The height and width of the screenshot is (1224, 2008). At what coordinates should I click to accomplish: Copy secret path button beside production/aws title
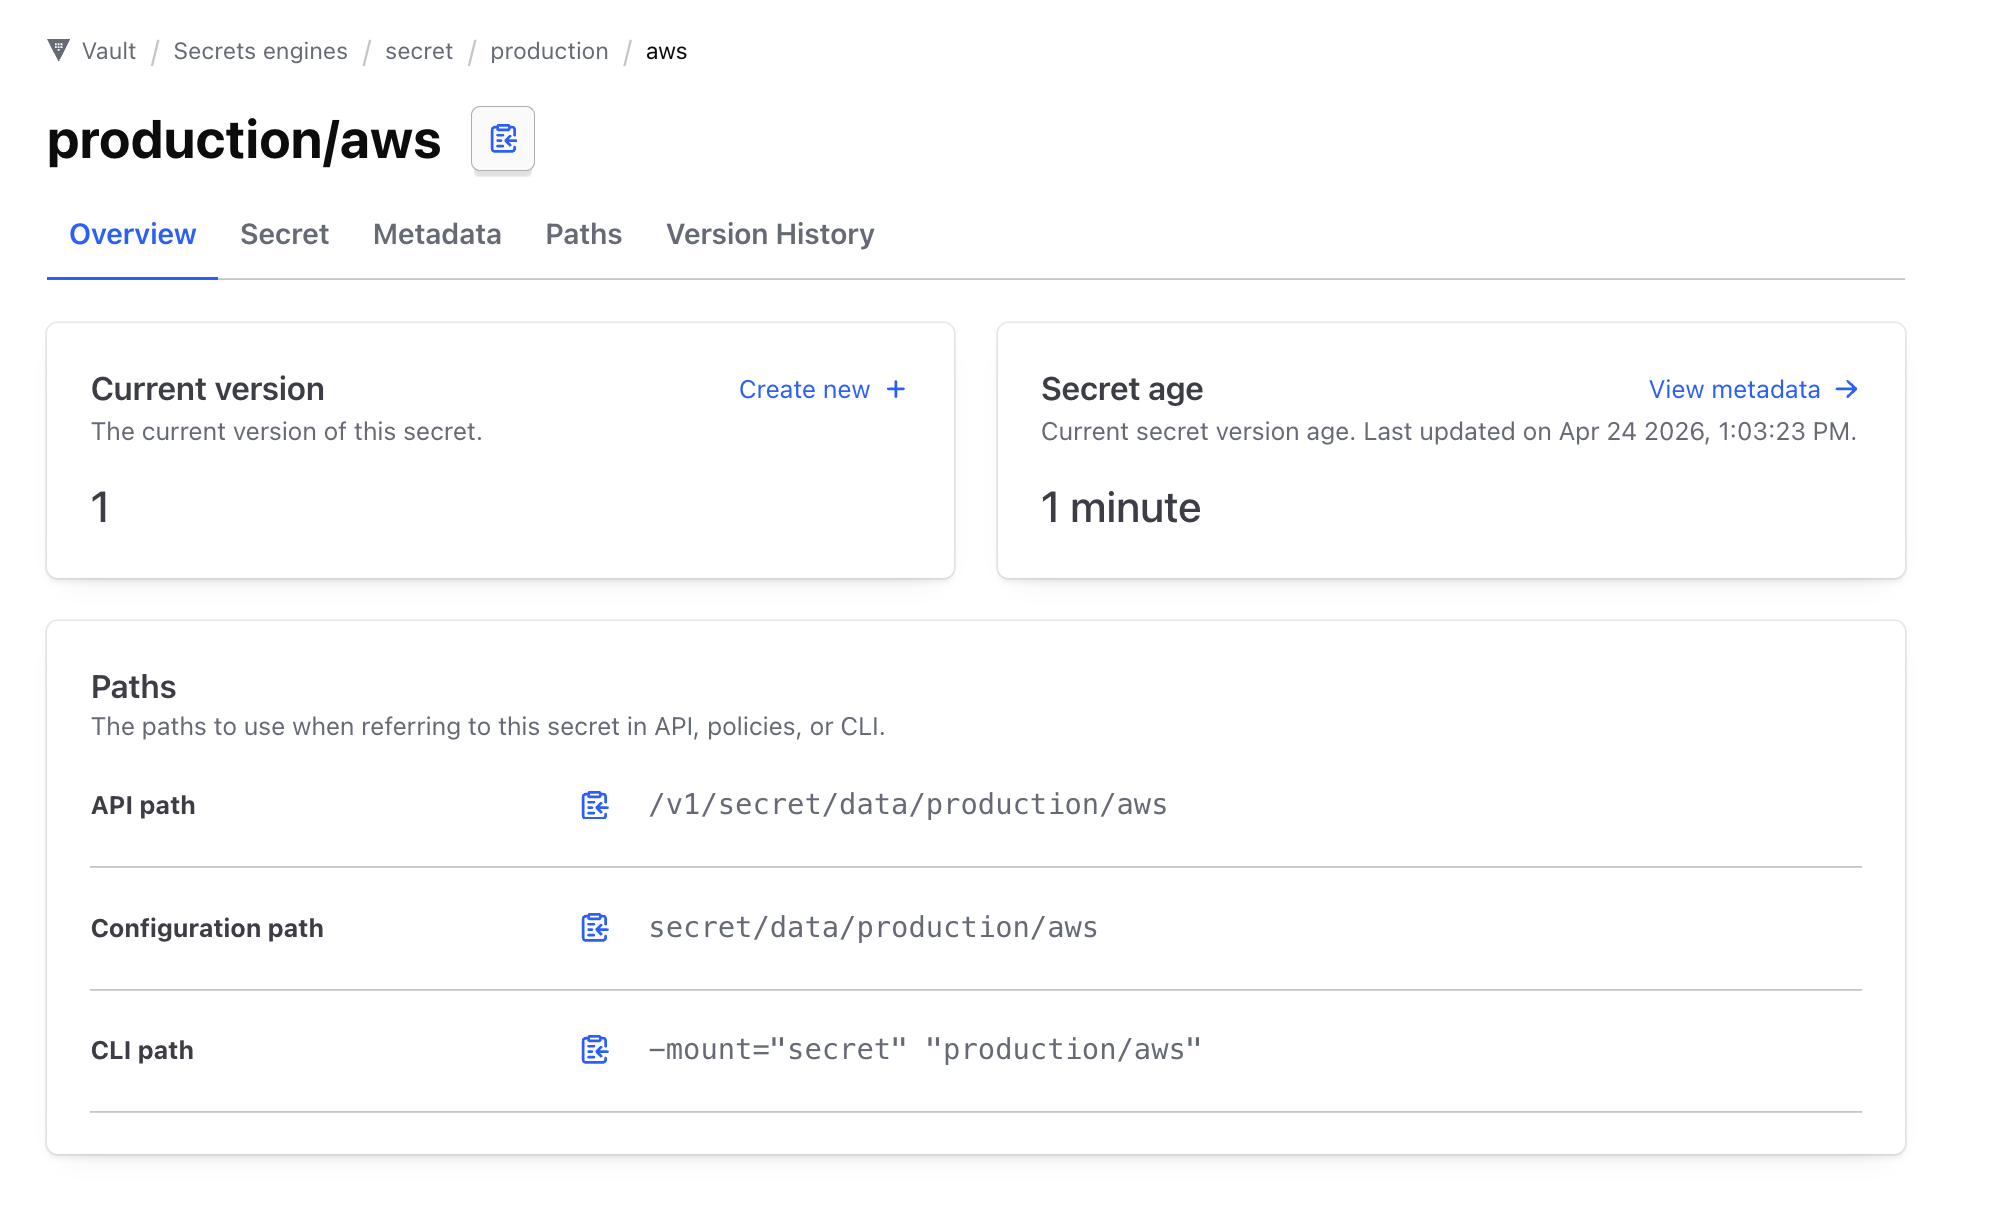coord(503,139)
